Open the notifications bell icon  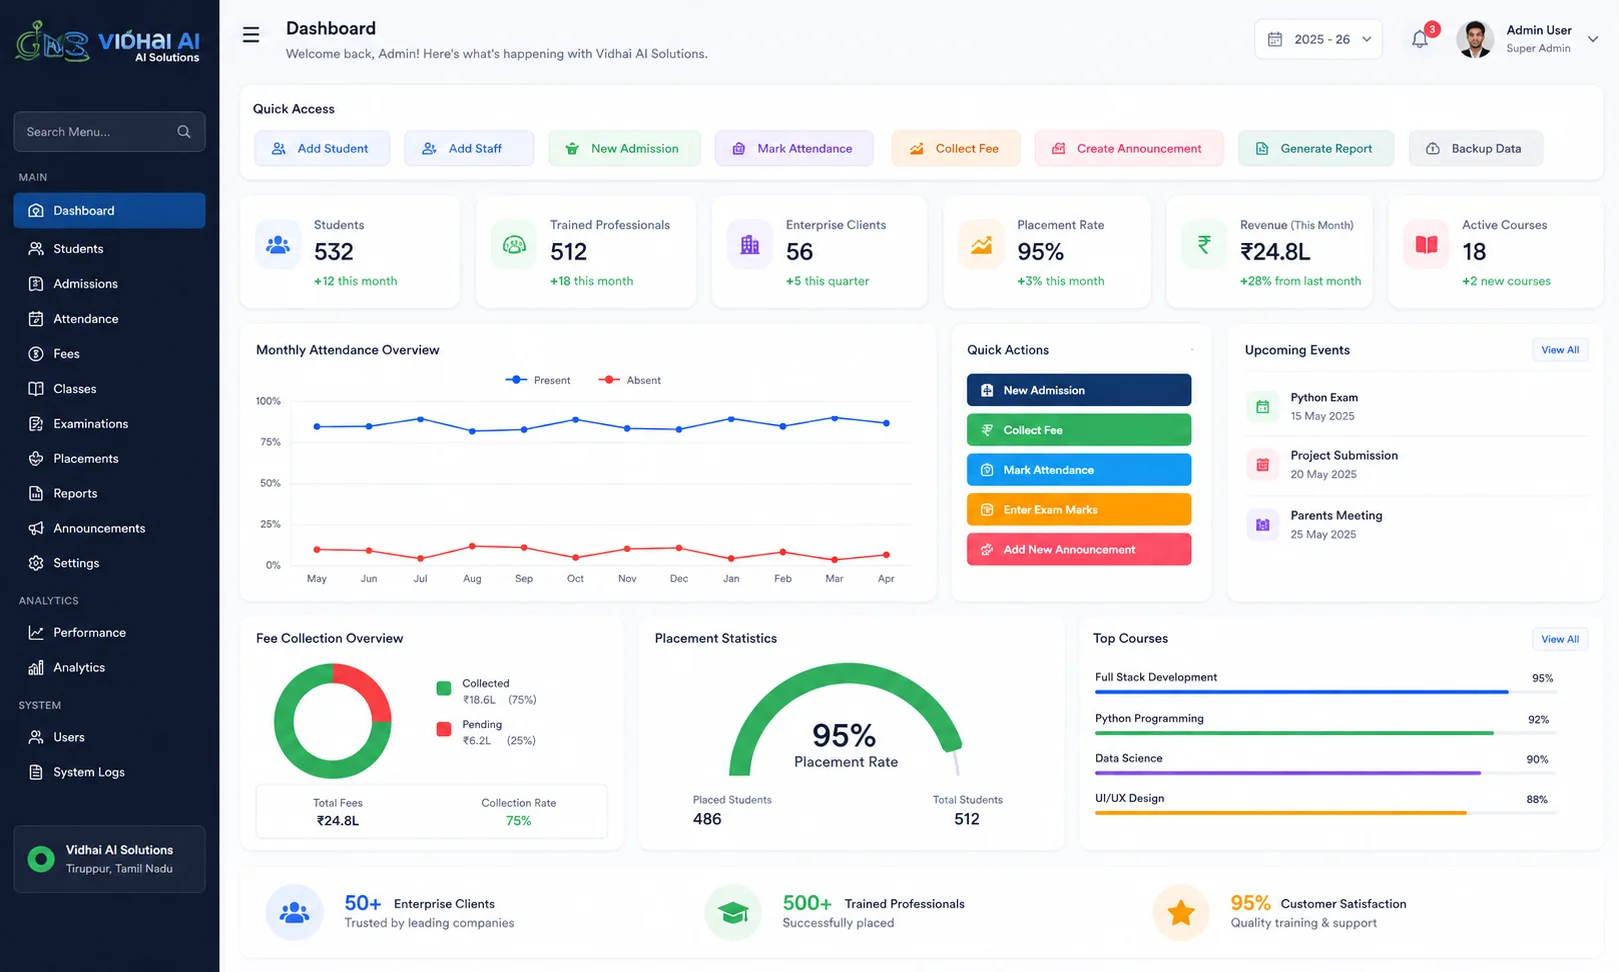tap(1420, 39)
